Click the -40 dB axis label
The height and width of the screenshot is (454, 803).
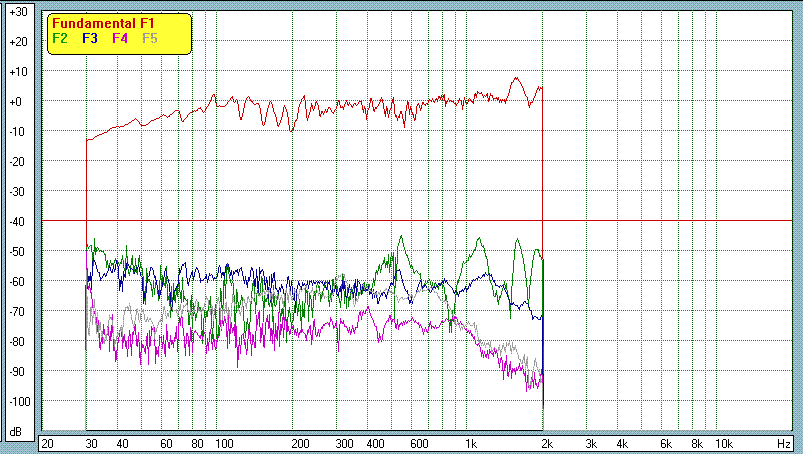[x=17, y=222]
